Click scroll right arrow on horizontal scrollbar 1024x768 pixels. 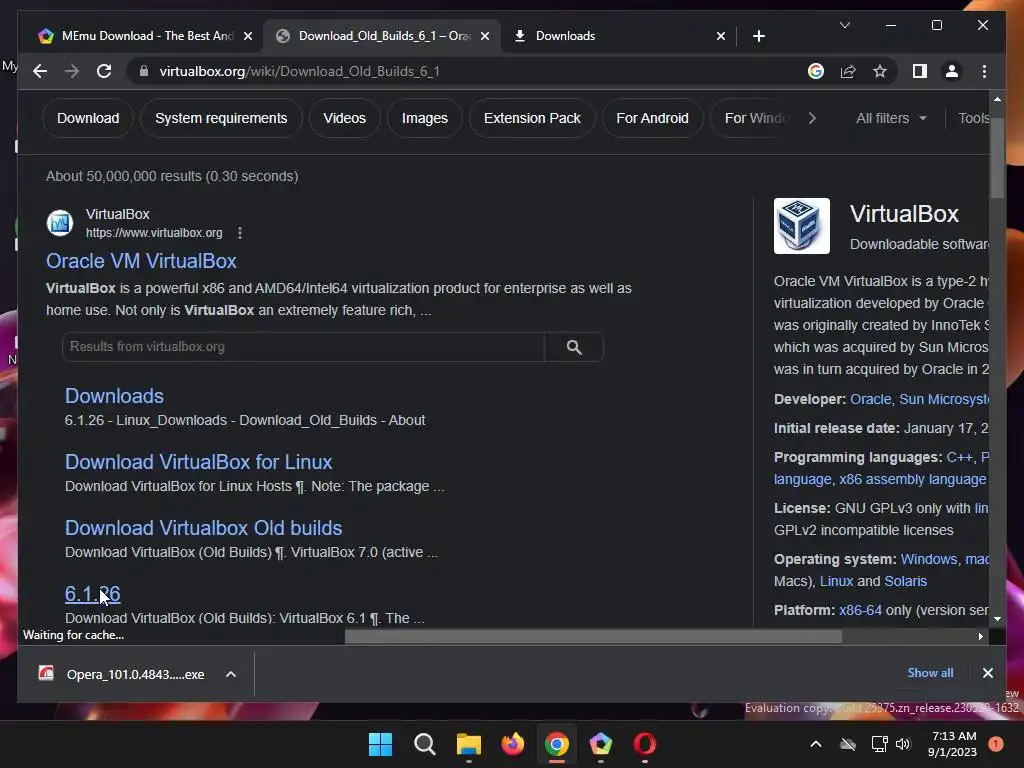tap(980, 636)
